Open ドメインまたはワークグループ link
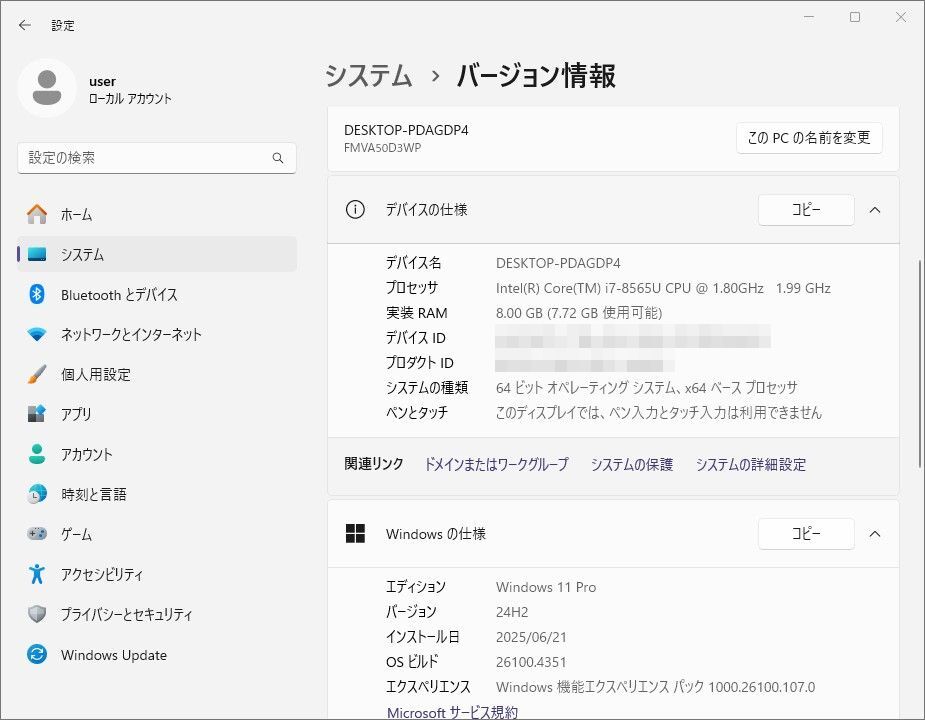 coord(497,464)
